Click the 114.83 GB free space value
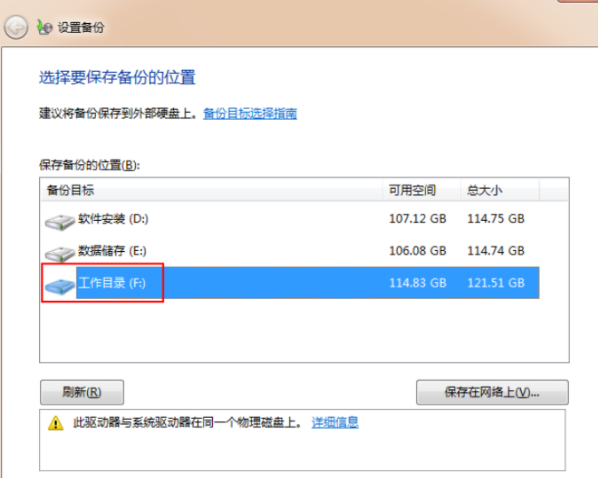Image resolution: width=598 pixels, height=478 pixels. [x=418, y=283]
